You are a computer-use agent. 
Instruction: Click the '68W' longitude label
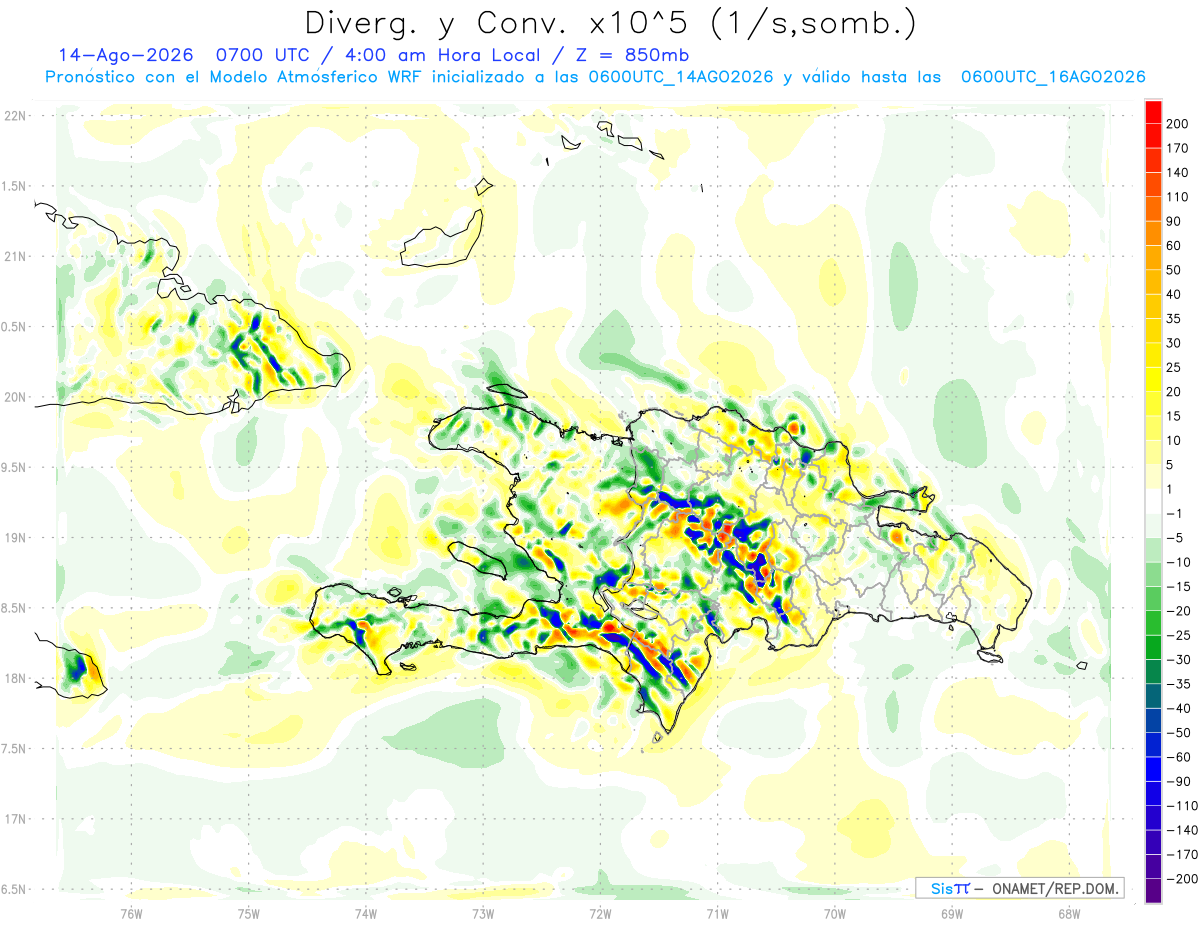(x=1069, y=913)
